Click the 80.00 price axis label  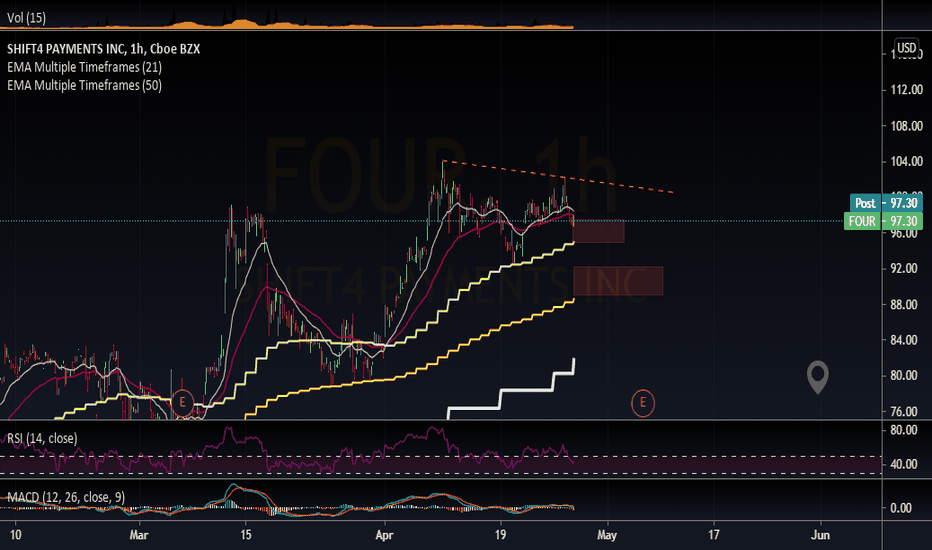tap(903, 376)
